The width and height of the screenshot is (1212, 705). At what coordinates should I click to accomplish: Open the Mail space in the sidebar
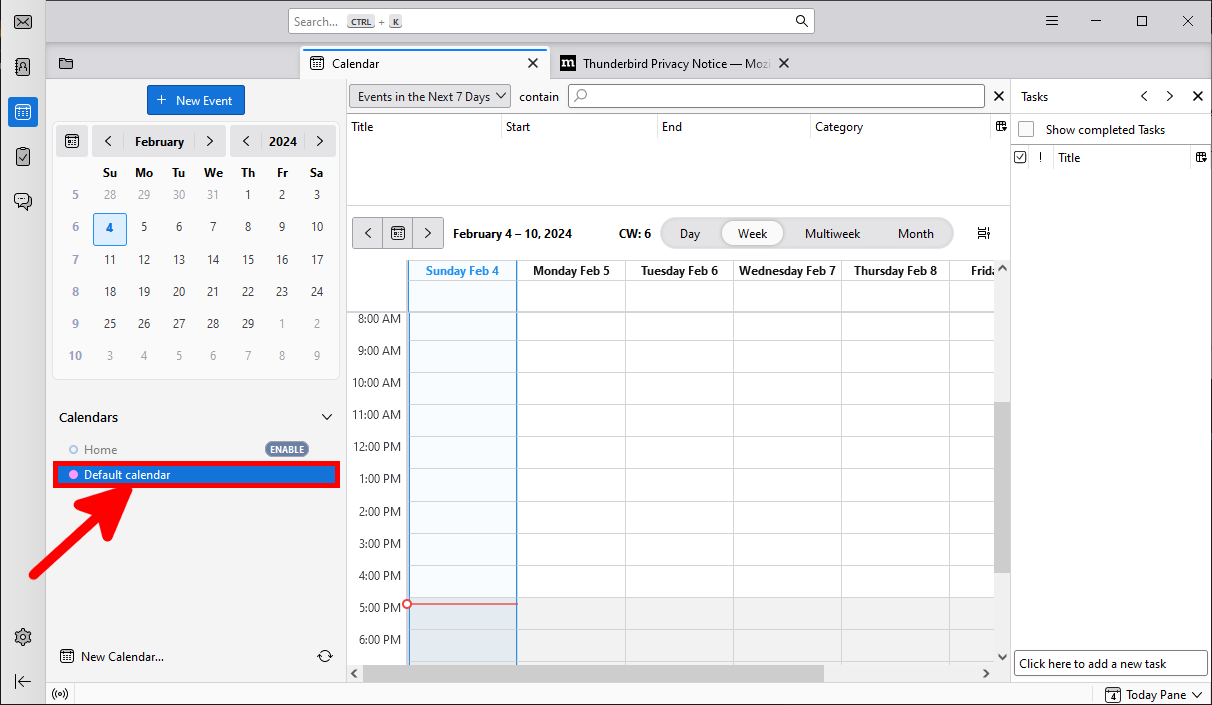coord(22,21)
